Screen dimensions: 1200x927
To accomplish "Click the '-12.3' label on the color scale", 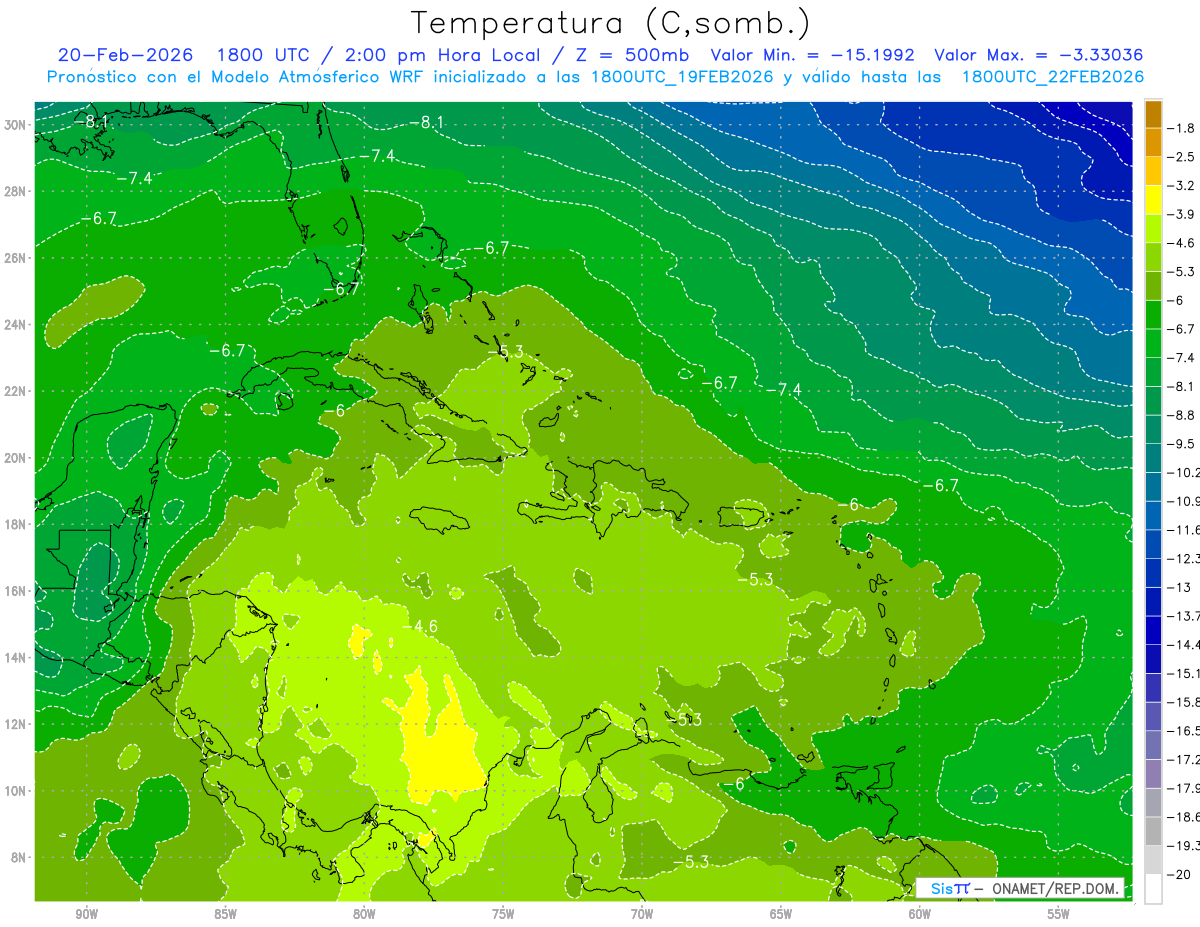I will 1183,558.
